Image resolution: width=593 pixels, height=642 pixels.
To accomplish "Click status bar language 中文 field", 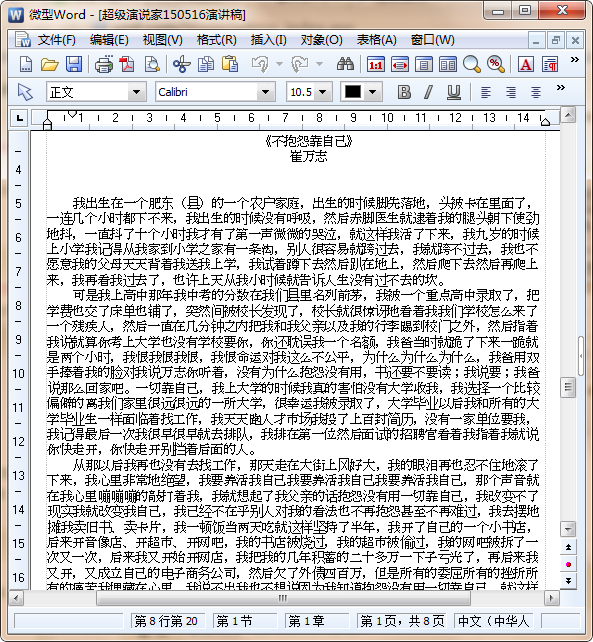I will coord(493,621).
